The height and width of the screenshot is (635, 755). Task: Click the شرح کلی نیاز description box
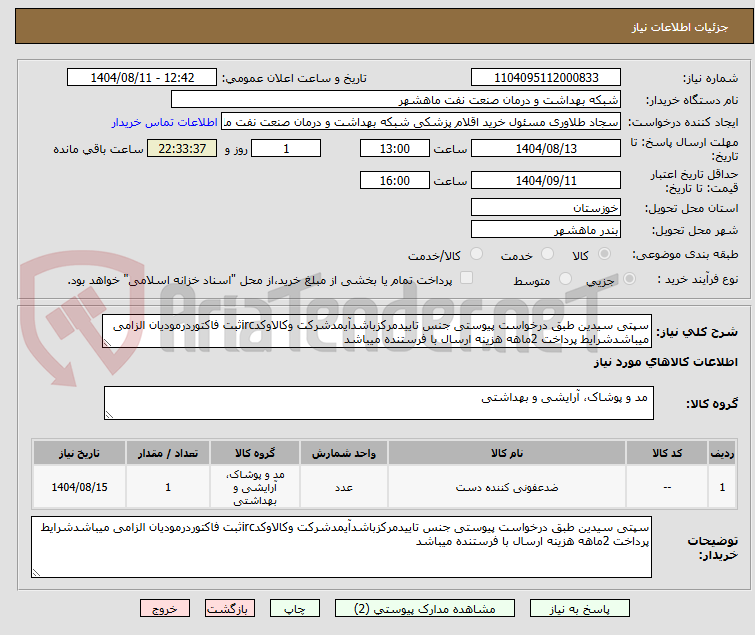click(x=377, y=331)
